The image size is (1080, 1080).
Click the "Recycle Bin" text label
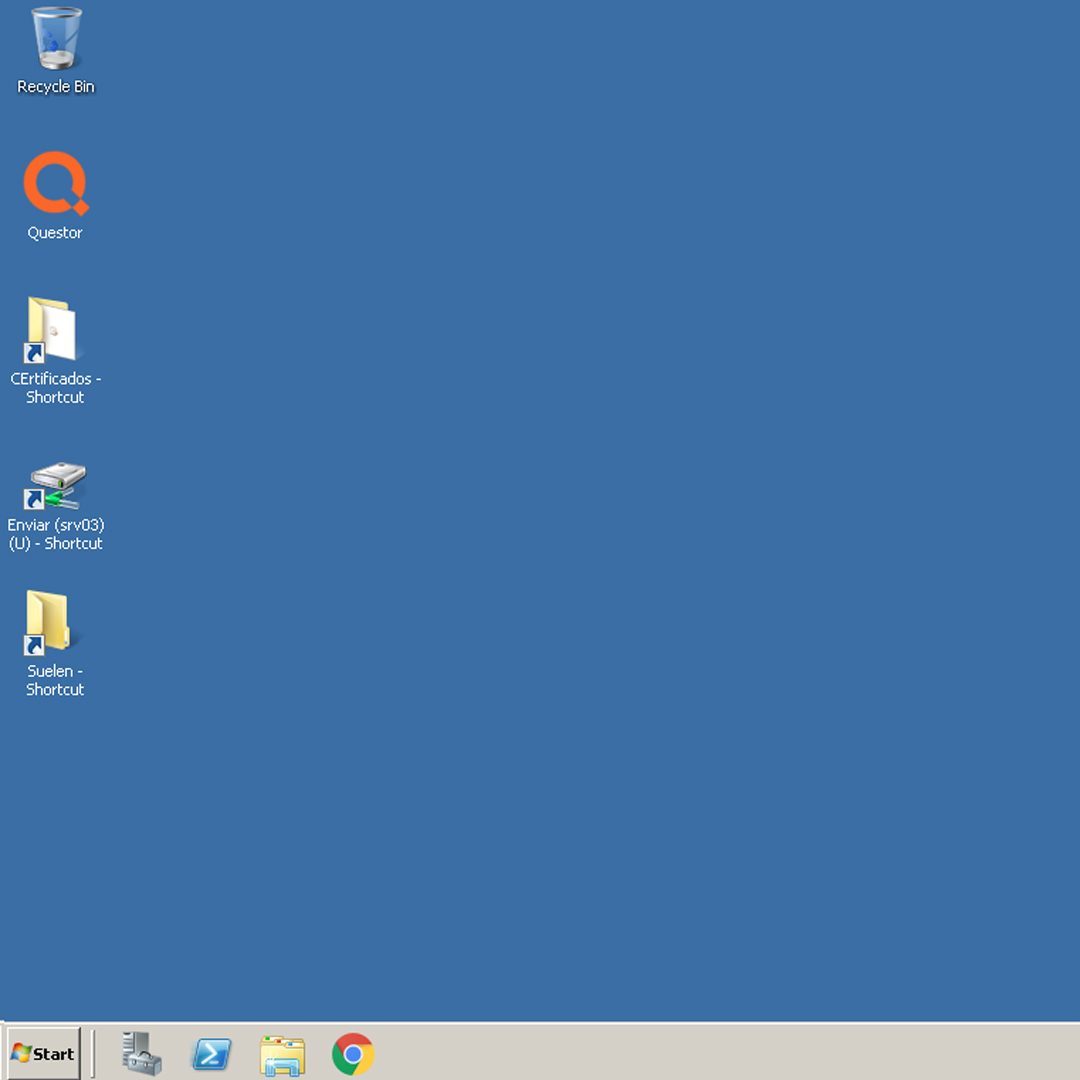click(x=56, y=87)
